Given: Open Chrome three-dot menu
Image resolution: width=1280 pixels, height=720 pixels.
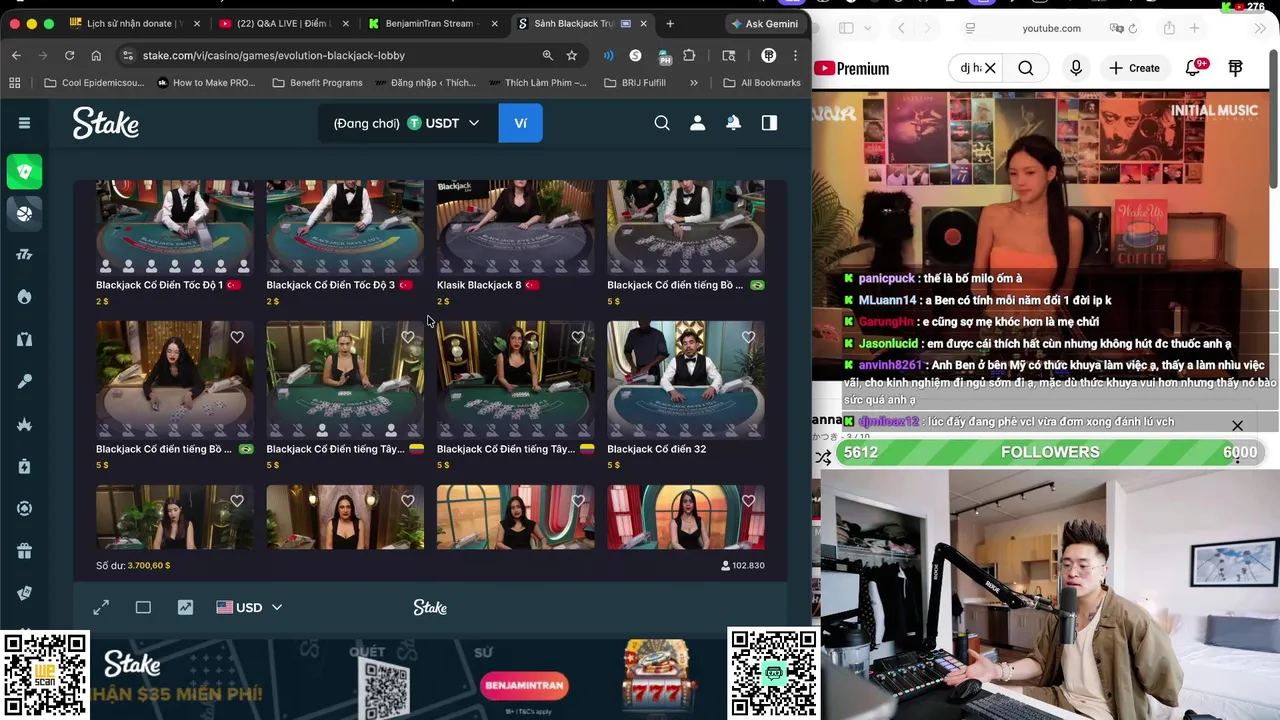Looking at the screenshot, I should pos(795,55).
